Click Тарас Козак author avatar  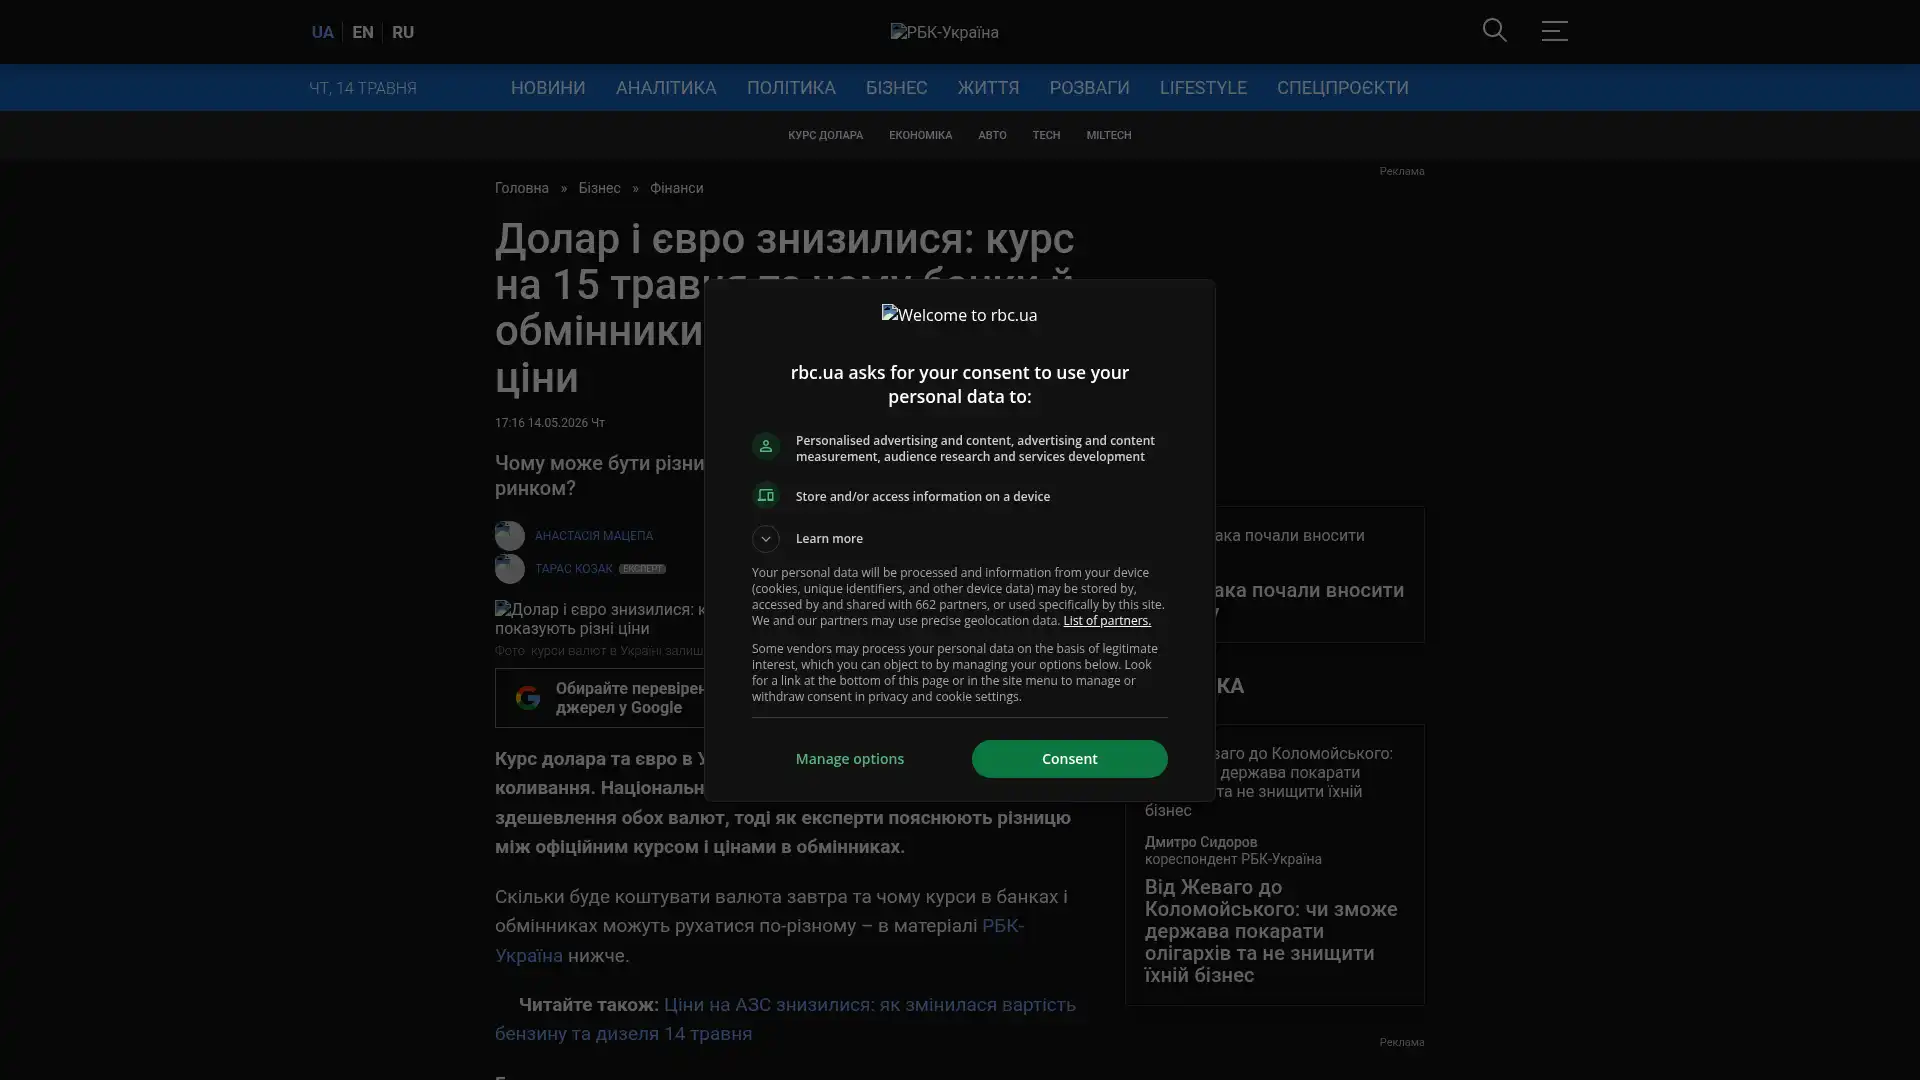coord(509,569)
